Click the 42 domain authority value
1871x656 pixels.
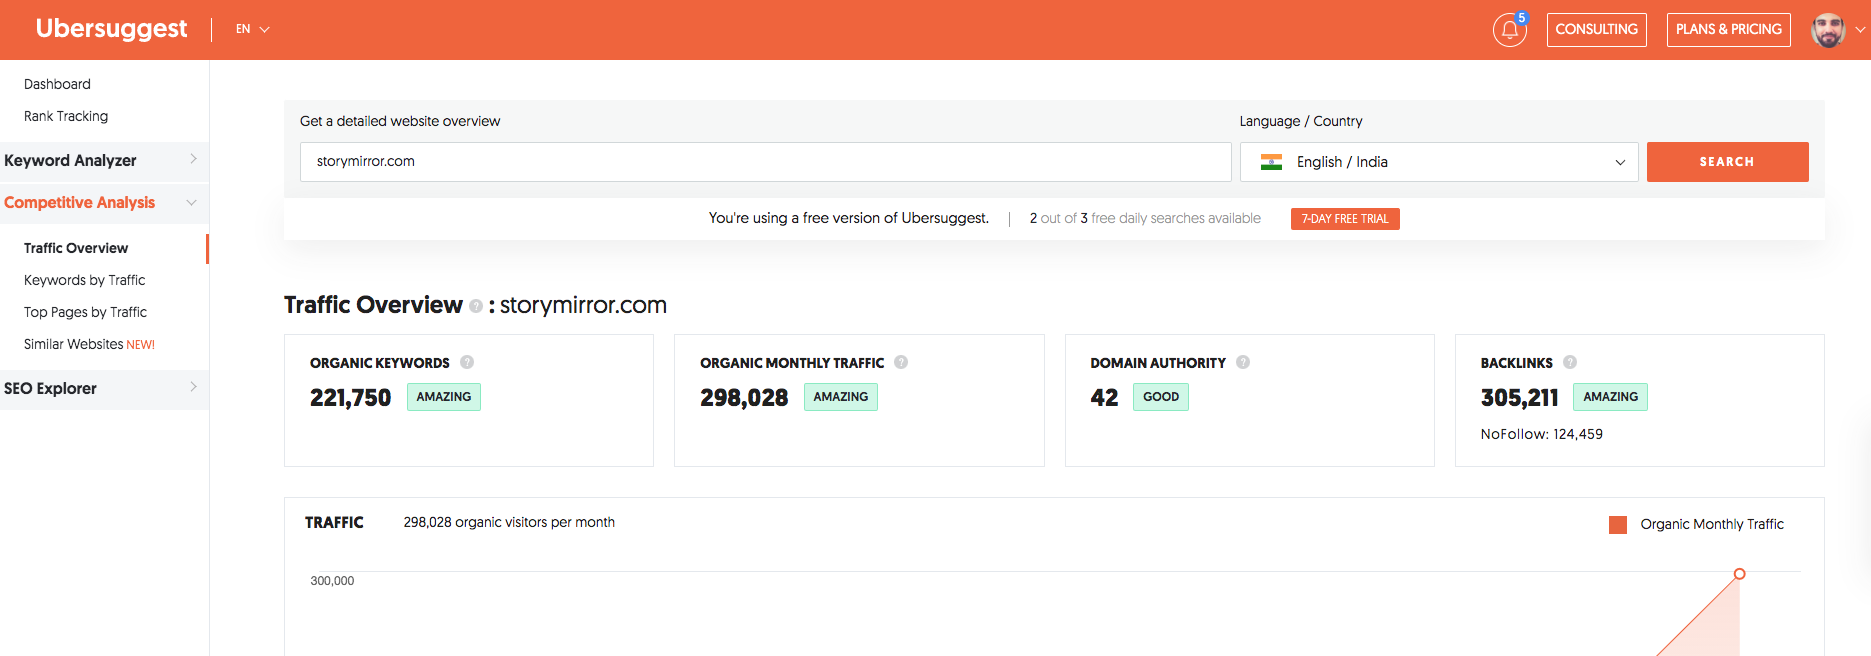(x=1104, y=398)
